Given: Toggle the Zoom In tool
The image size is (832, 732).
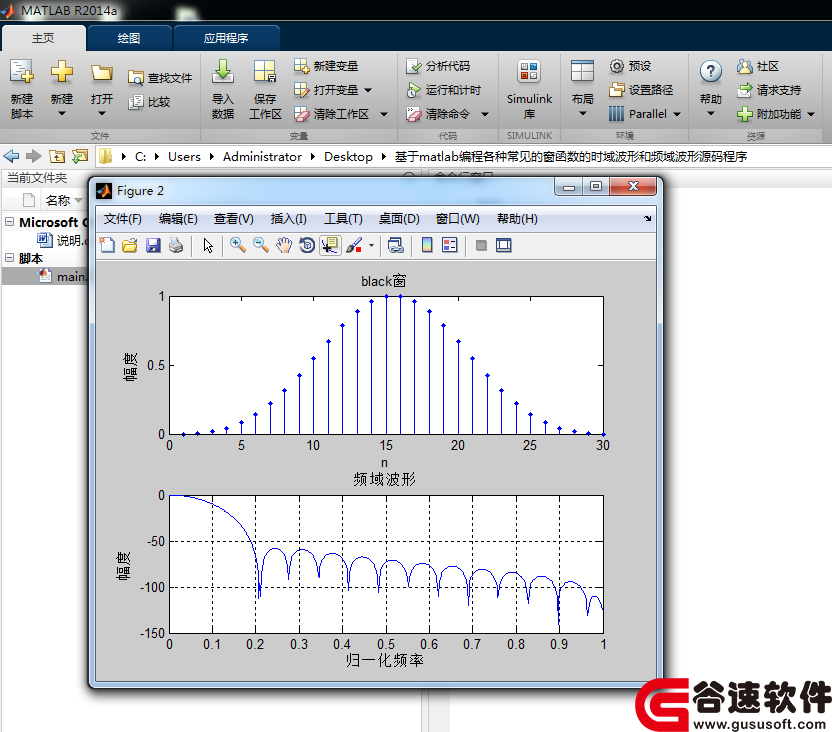Looking at the screenshot, I should coord(238,245).
